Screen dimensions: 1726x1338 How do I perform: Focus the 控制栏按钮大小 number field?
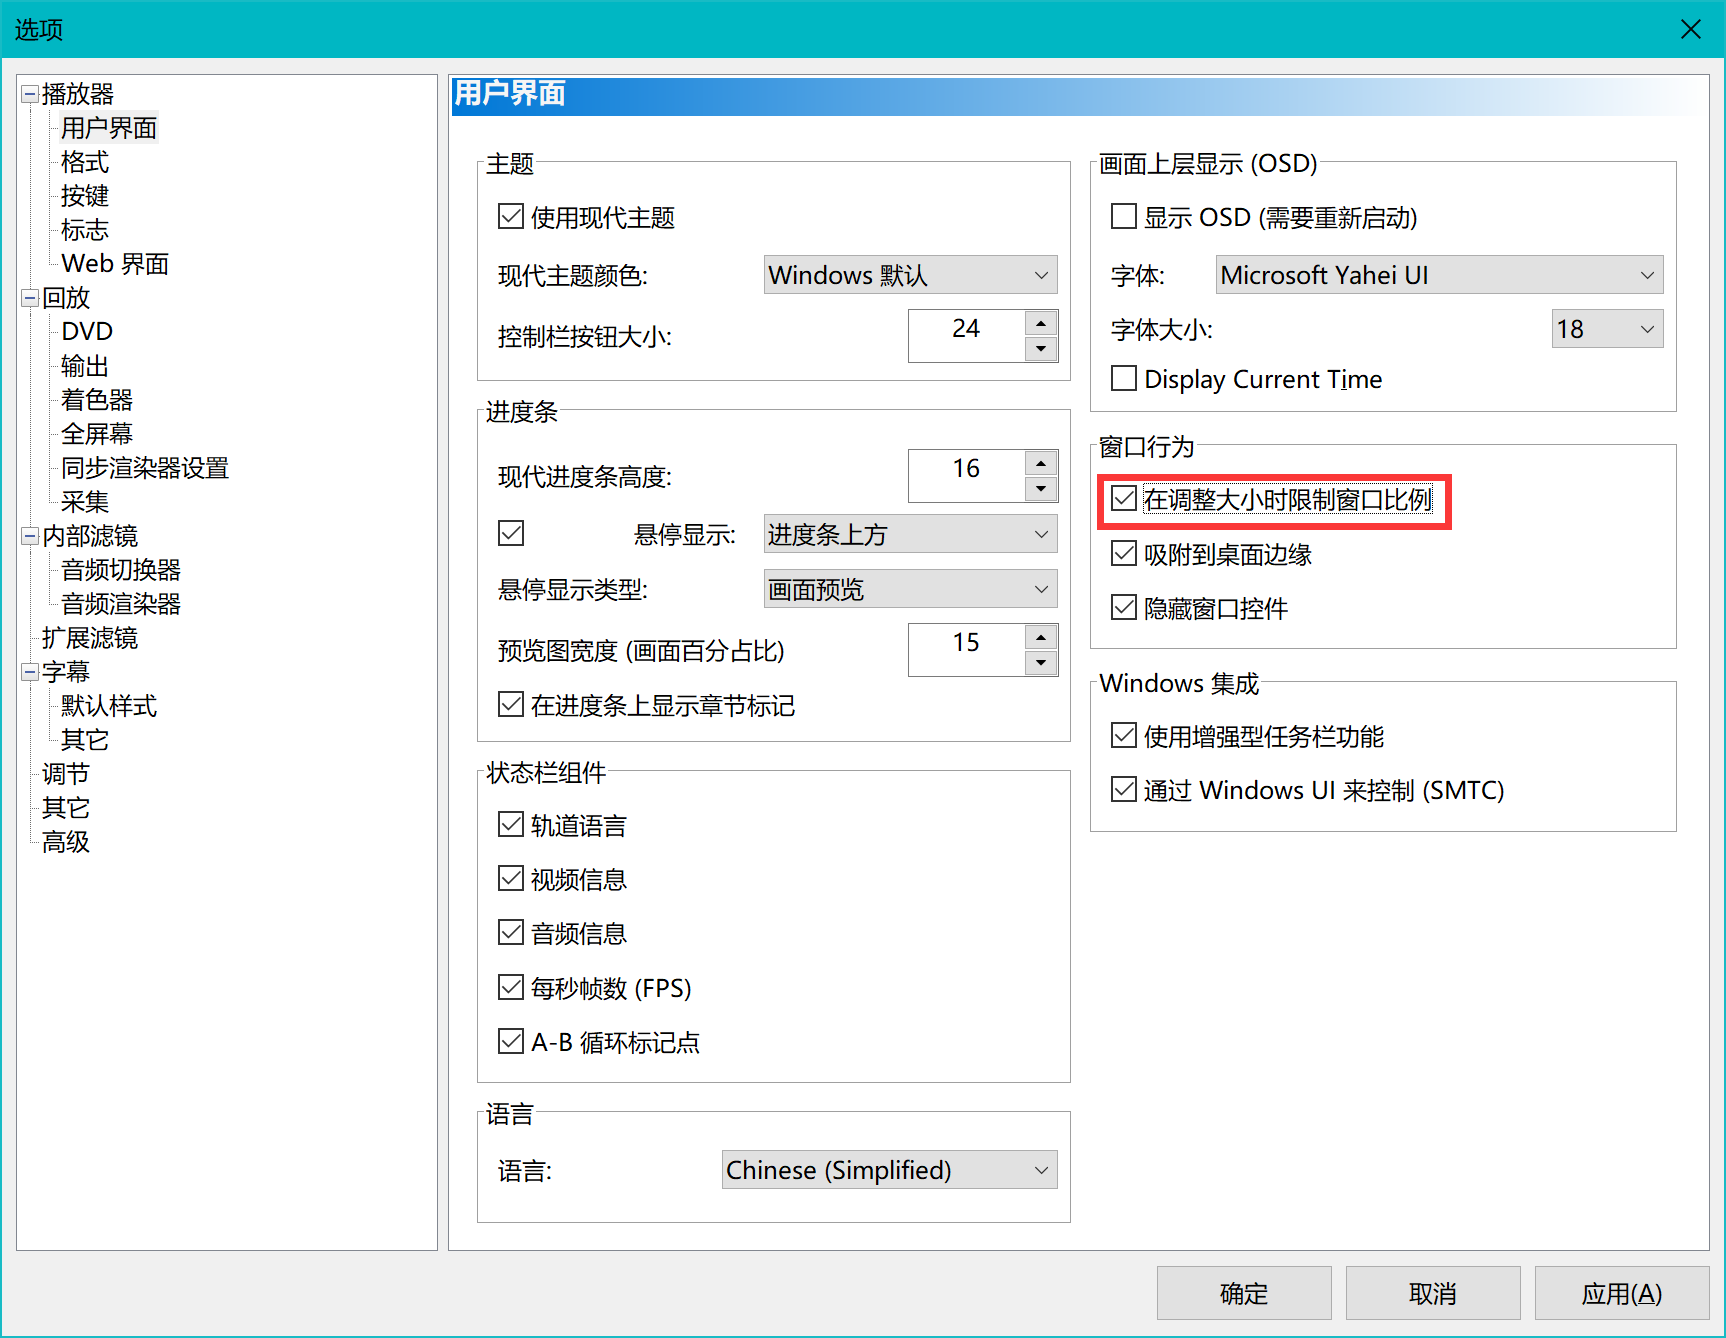967,336
